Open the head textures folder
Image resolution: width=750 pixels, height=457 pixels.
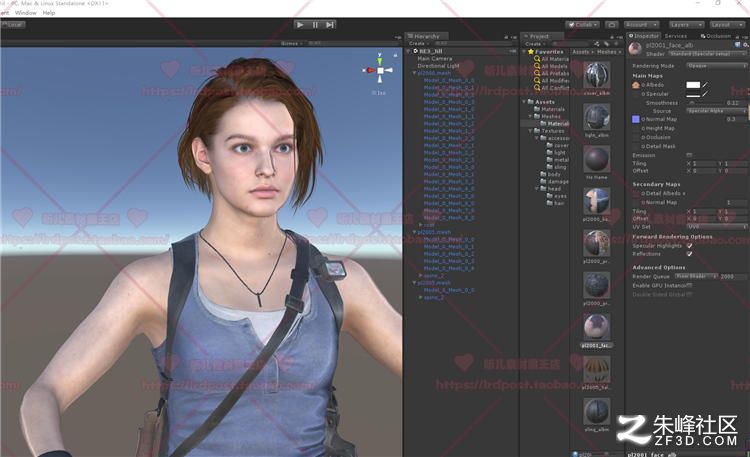[551, 189]
